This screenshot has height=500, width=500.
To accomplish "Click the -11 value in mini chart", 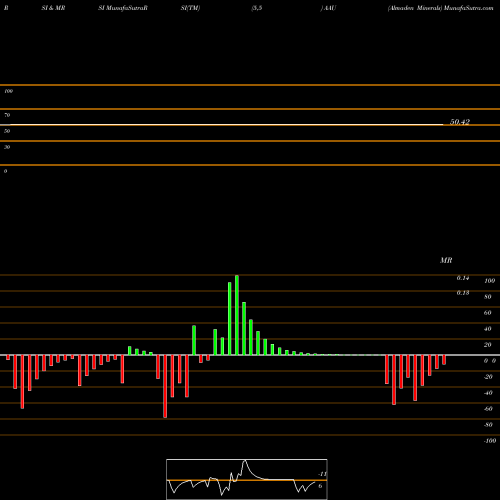I will pos(322,474).
